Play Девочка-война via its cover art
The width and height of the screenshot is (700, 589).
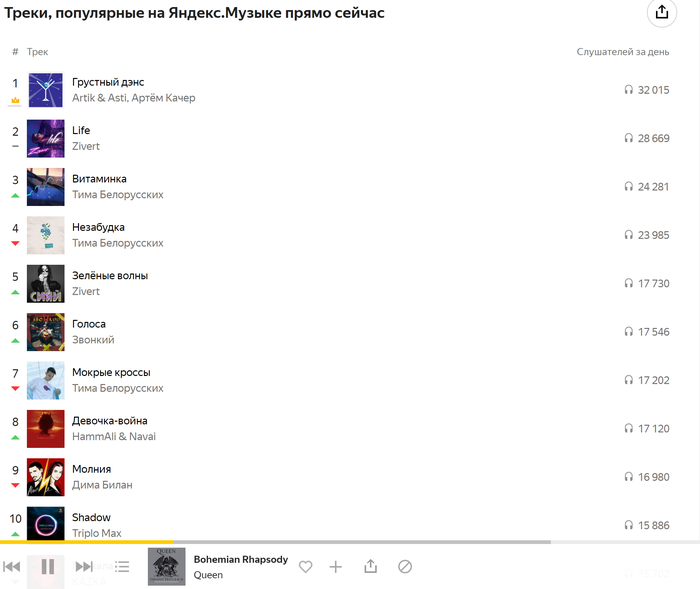pyautogui.click(x=46, y=429)
